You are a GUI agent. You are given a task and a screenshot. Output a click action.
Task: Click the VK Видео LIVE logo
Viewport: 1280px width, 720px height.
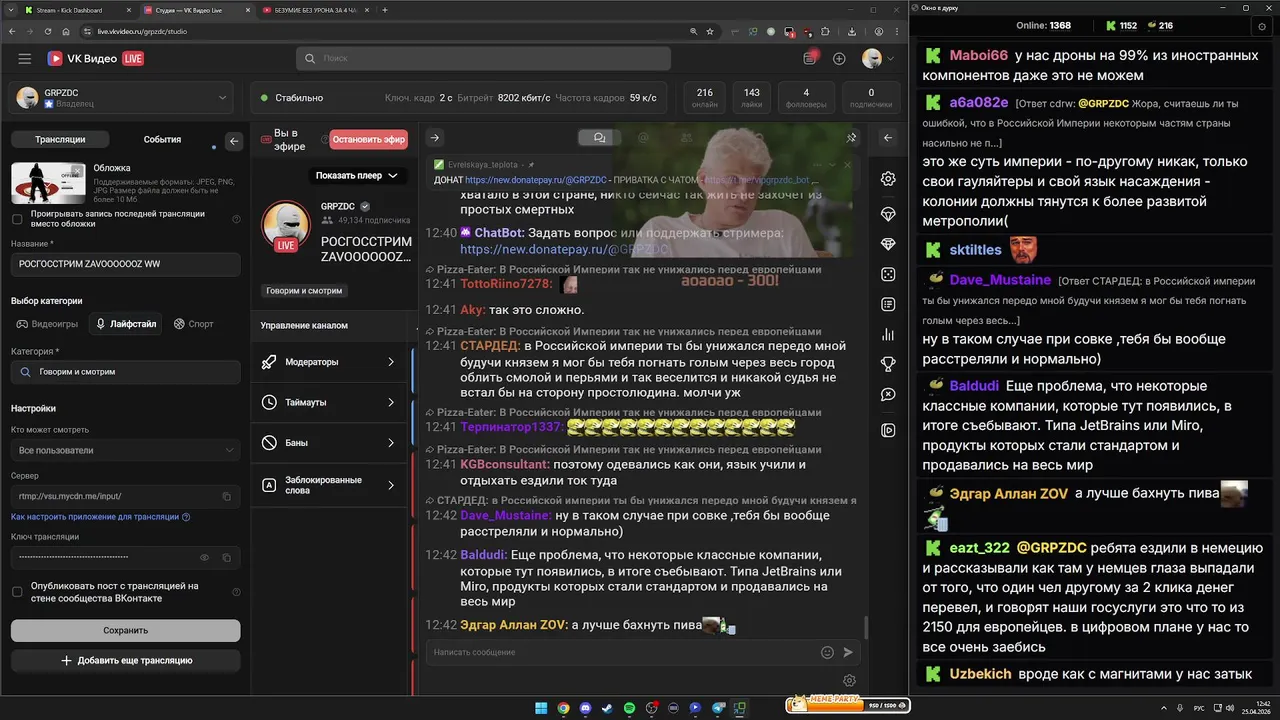pos(96,59)
